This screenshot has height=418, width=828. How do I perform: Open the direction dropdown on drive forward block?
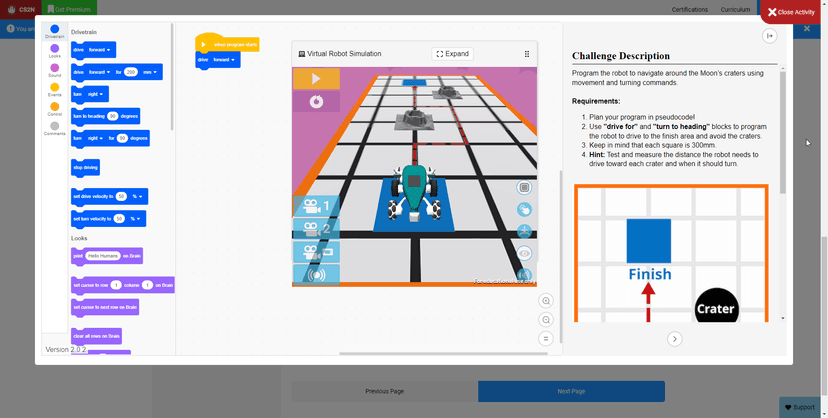(100, 50)
